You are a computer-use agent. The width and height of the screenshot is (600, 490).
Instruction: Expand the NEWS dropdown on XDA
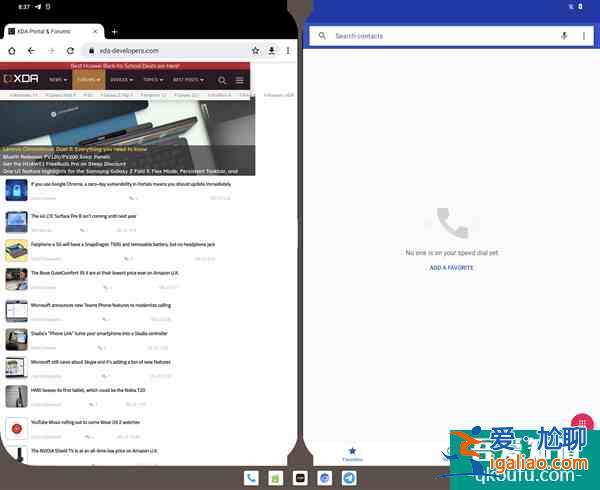pyautogui.click(x=58, y=80)
